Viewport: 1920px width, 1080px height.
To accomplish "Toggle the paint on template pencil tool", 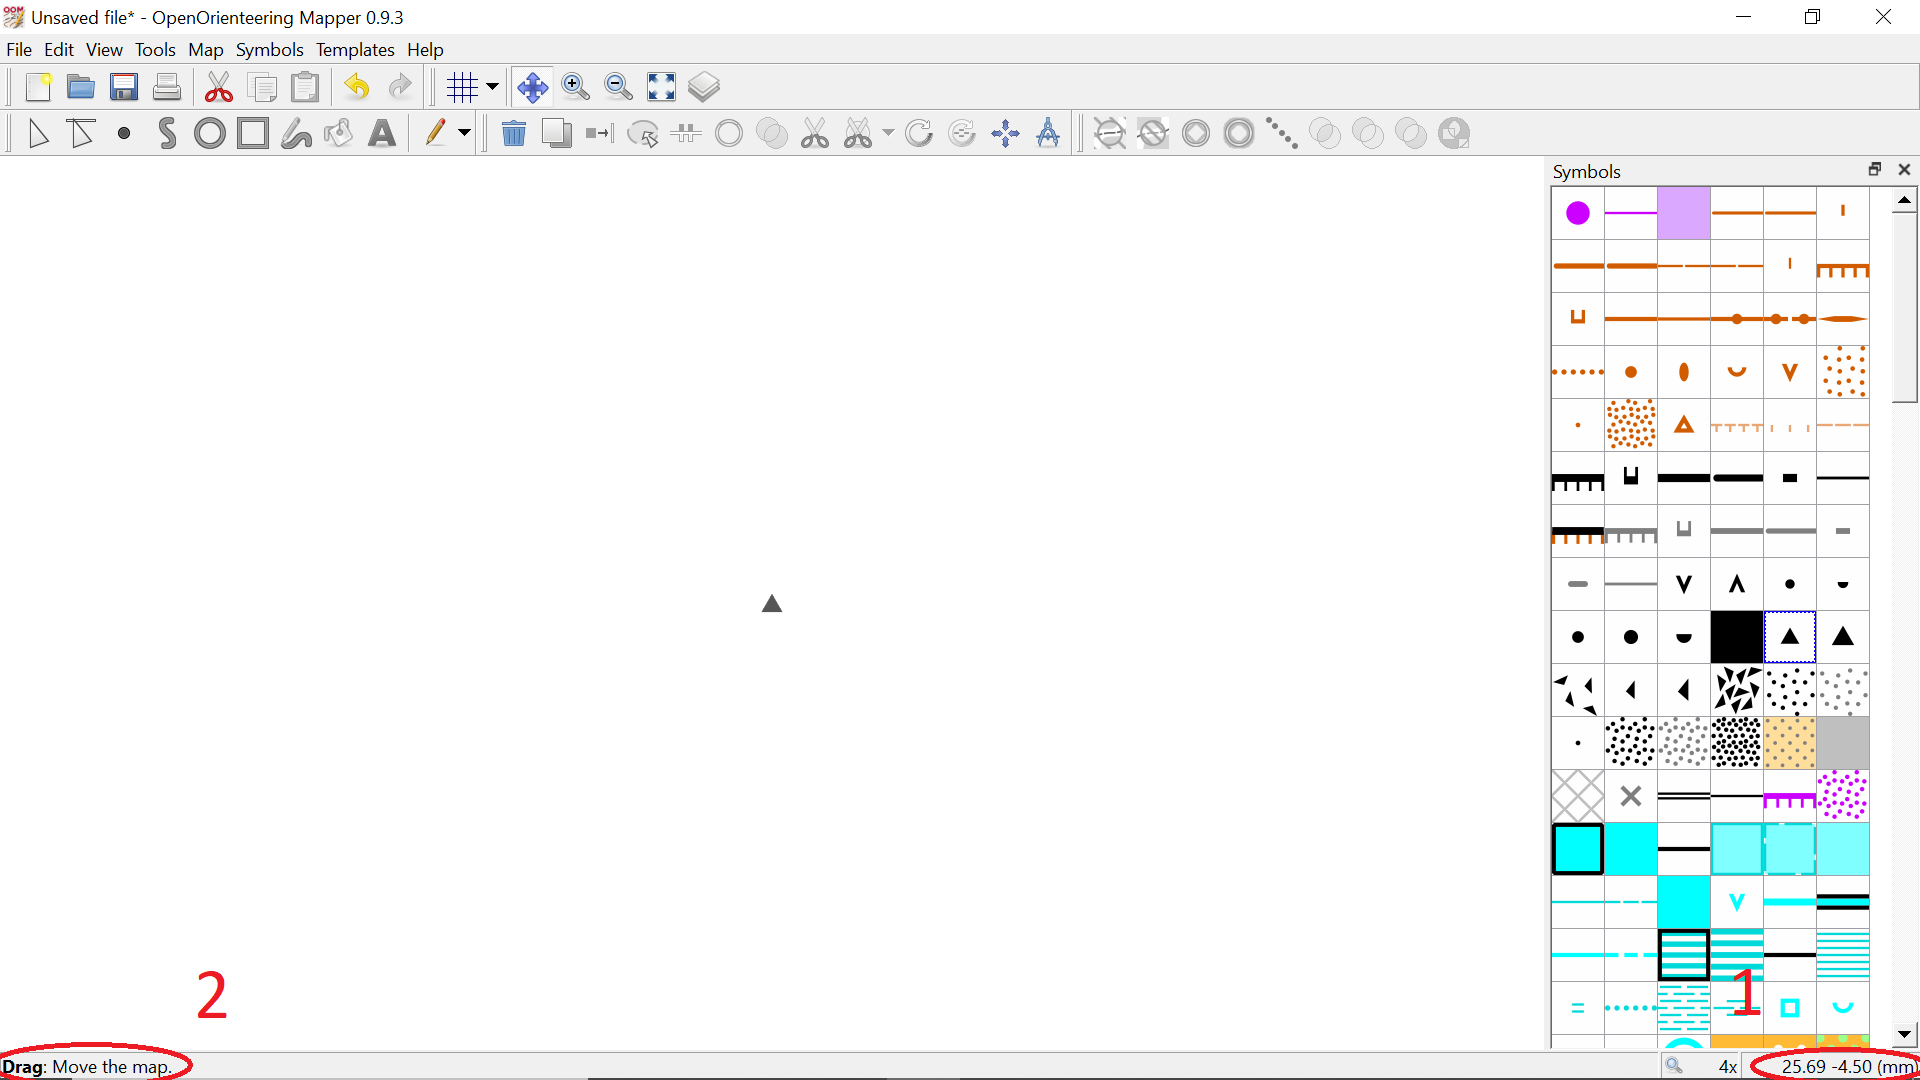I will tap(435, 134).
